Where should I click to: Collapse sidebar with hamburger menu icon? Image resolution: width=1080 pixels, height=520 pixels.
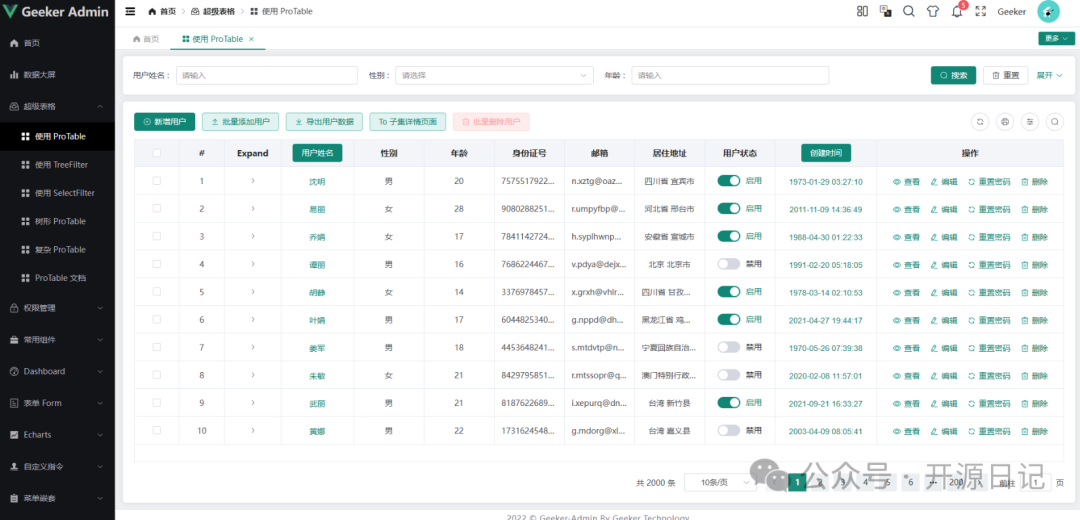(x=130, y=11)
